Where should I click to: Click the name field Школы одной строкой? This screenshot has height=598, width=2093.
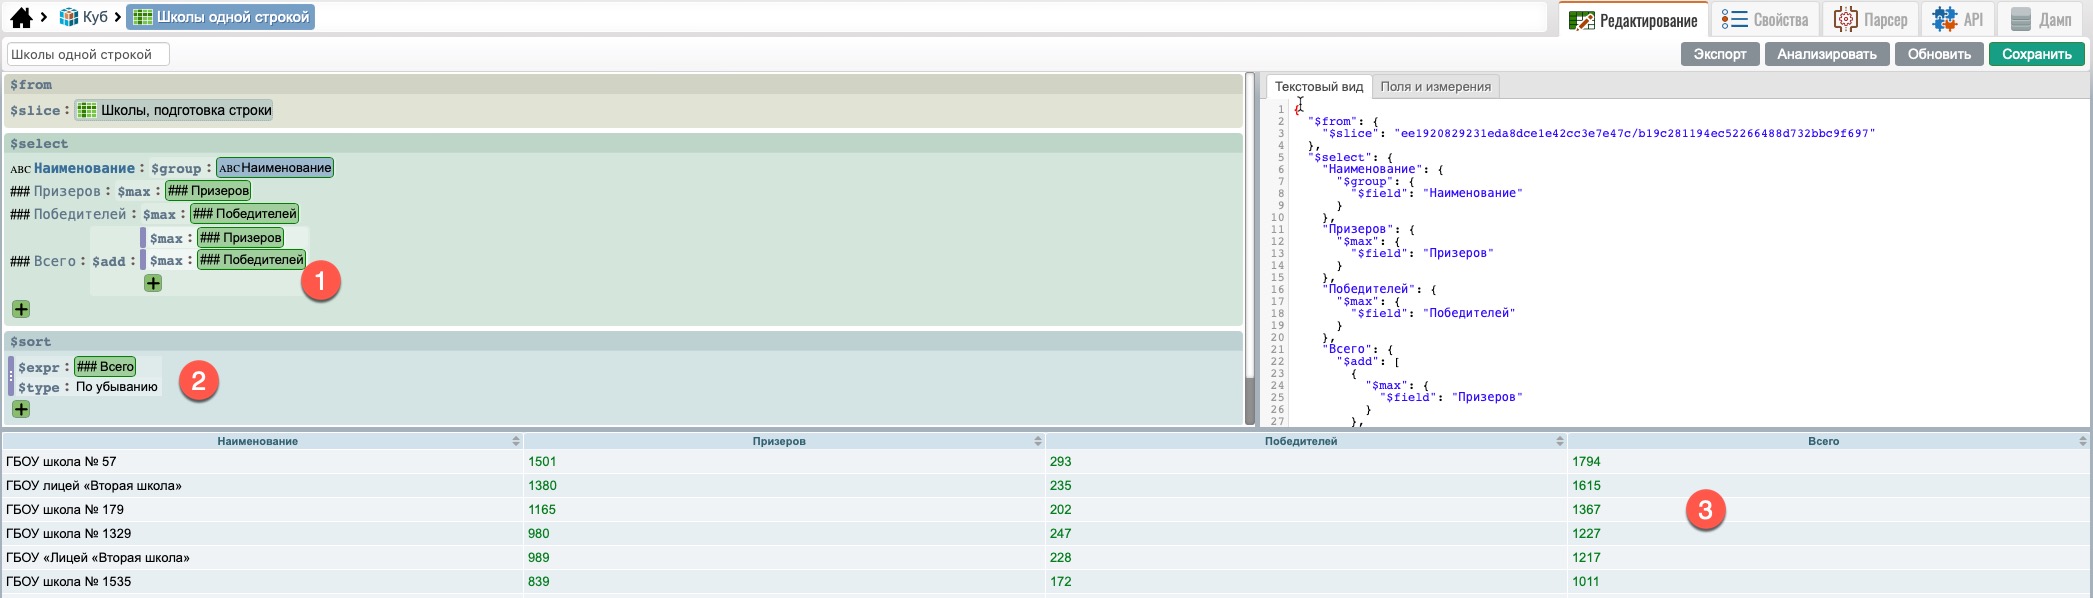pyautogui.click(x=88, y=54)
